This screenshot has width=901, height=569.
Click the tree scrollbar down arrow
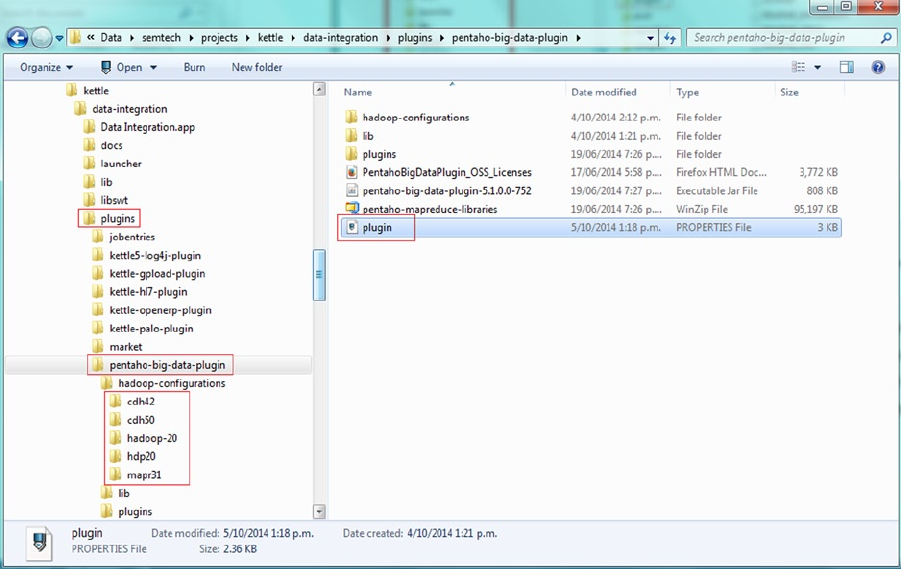[x=319, y=511]
